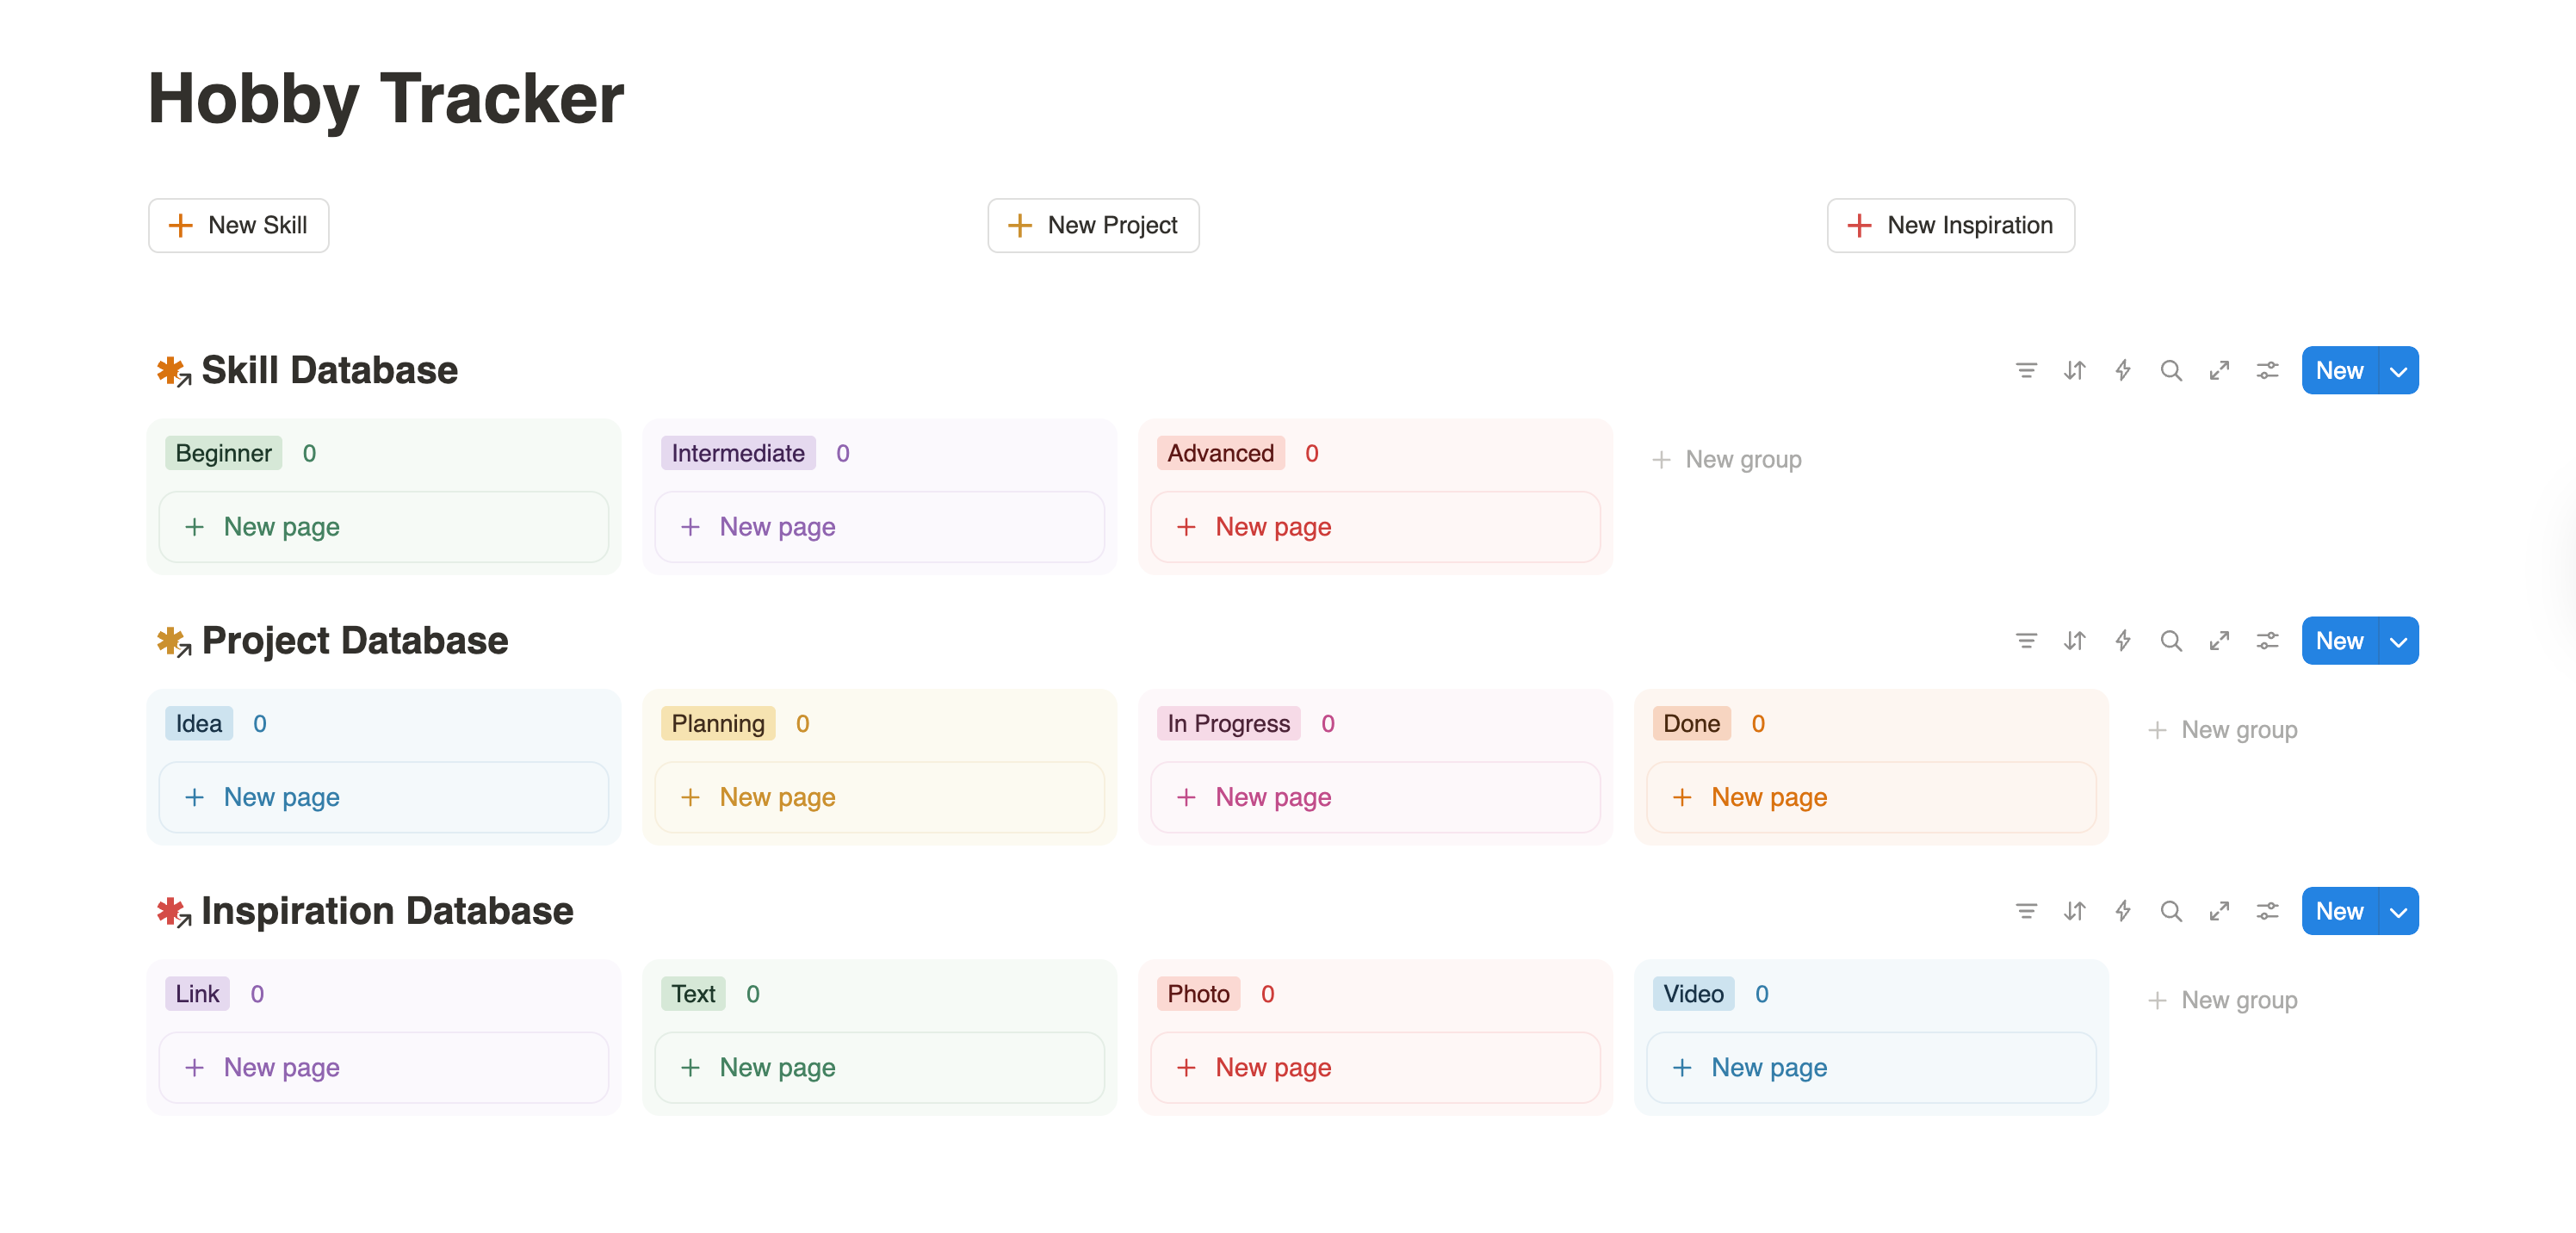Open the Project Database title link
Image resolution: width=2576 pixels, height=1233 pixels.
click(354, 640)
